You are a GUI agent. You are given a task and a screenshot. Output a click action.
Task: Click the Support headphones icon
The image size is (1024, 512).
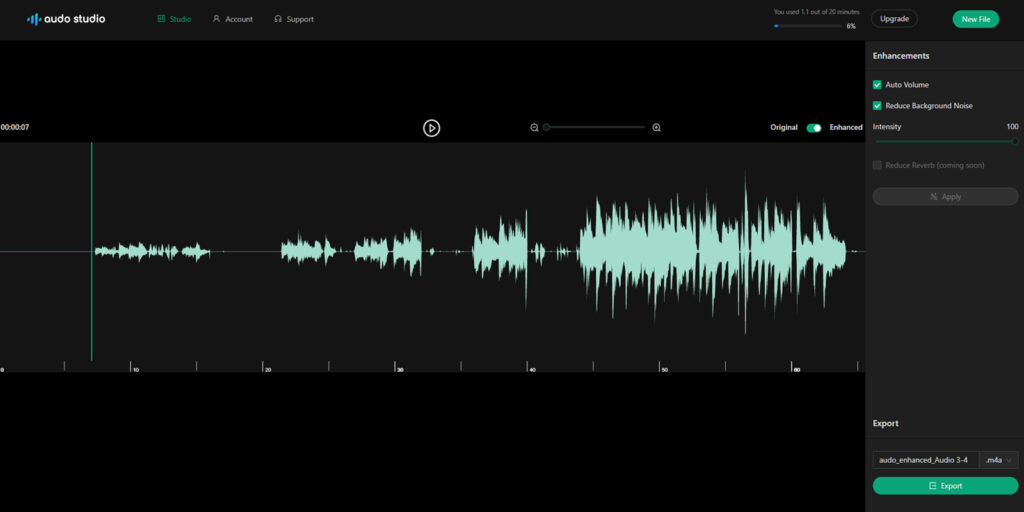[x=278, y=19]
